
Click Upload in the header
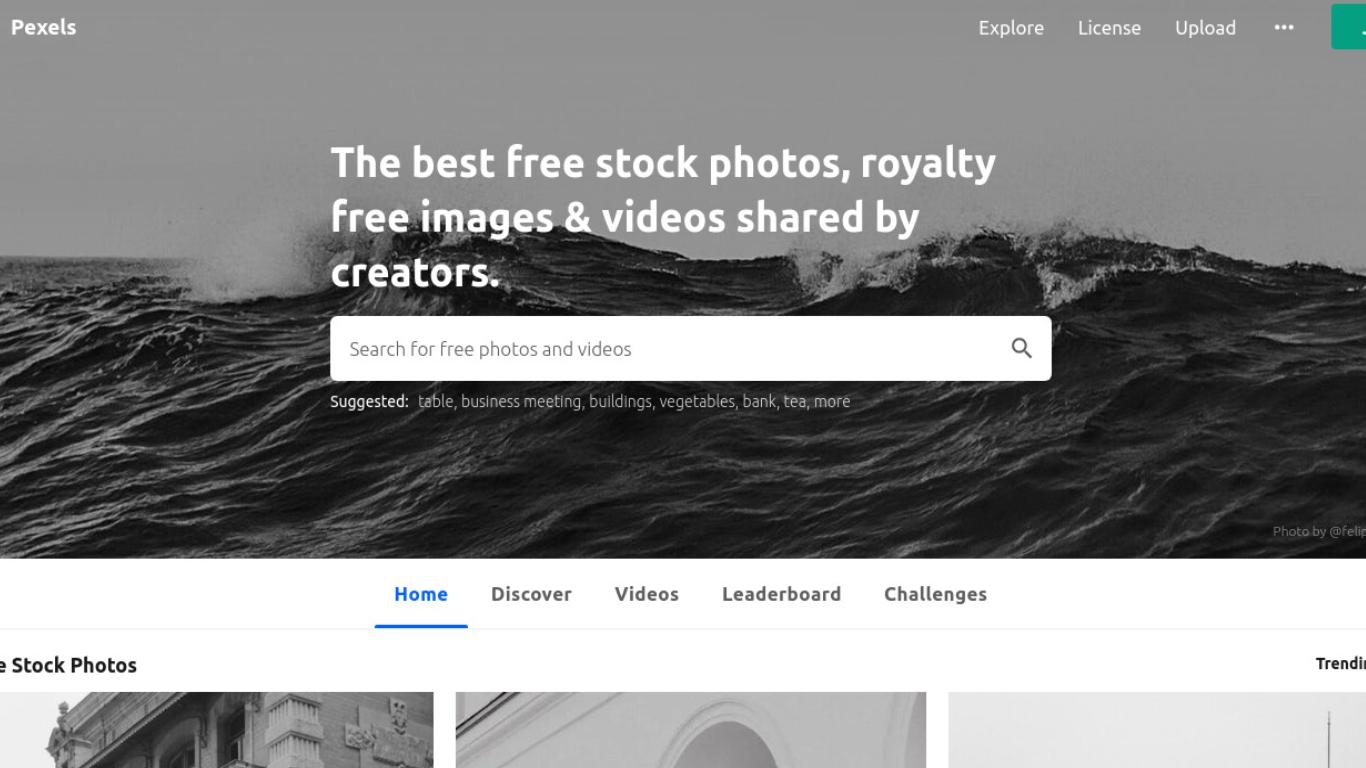coord(1205,28)
